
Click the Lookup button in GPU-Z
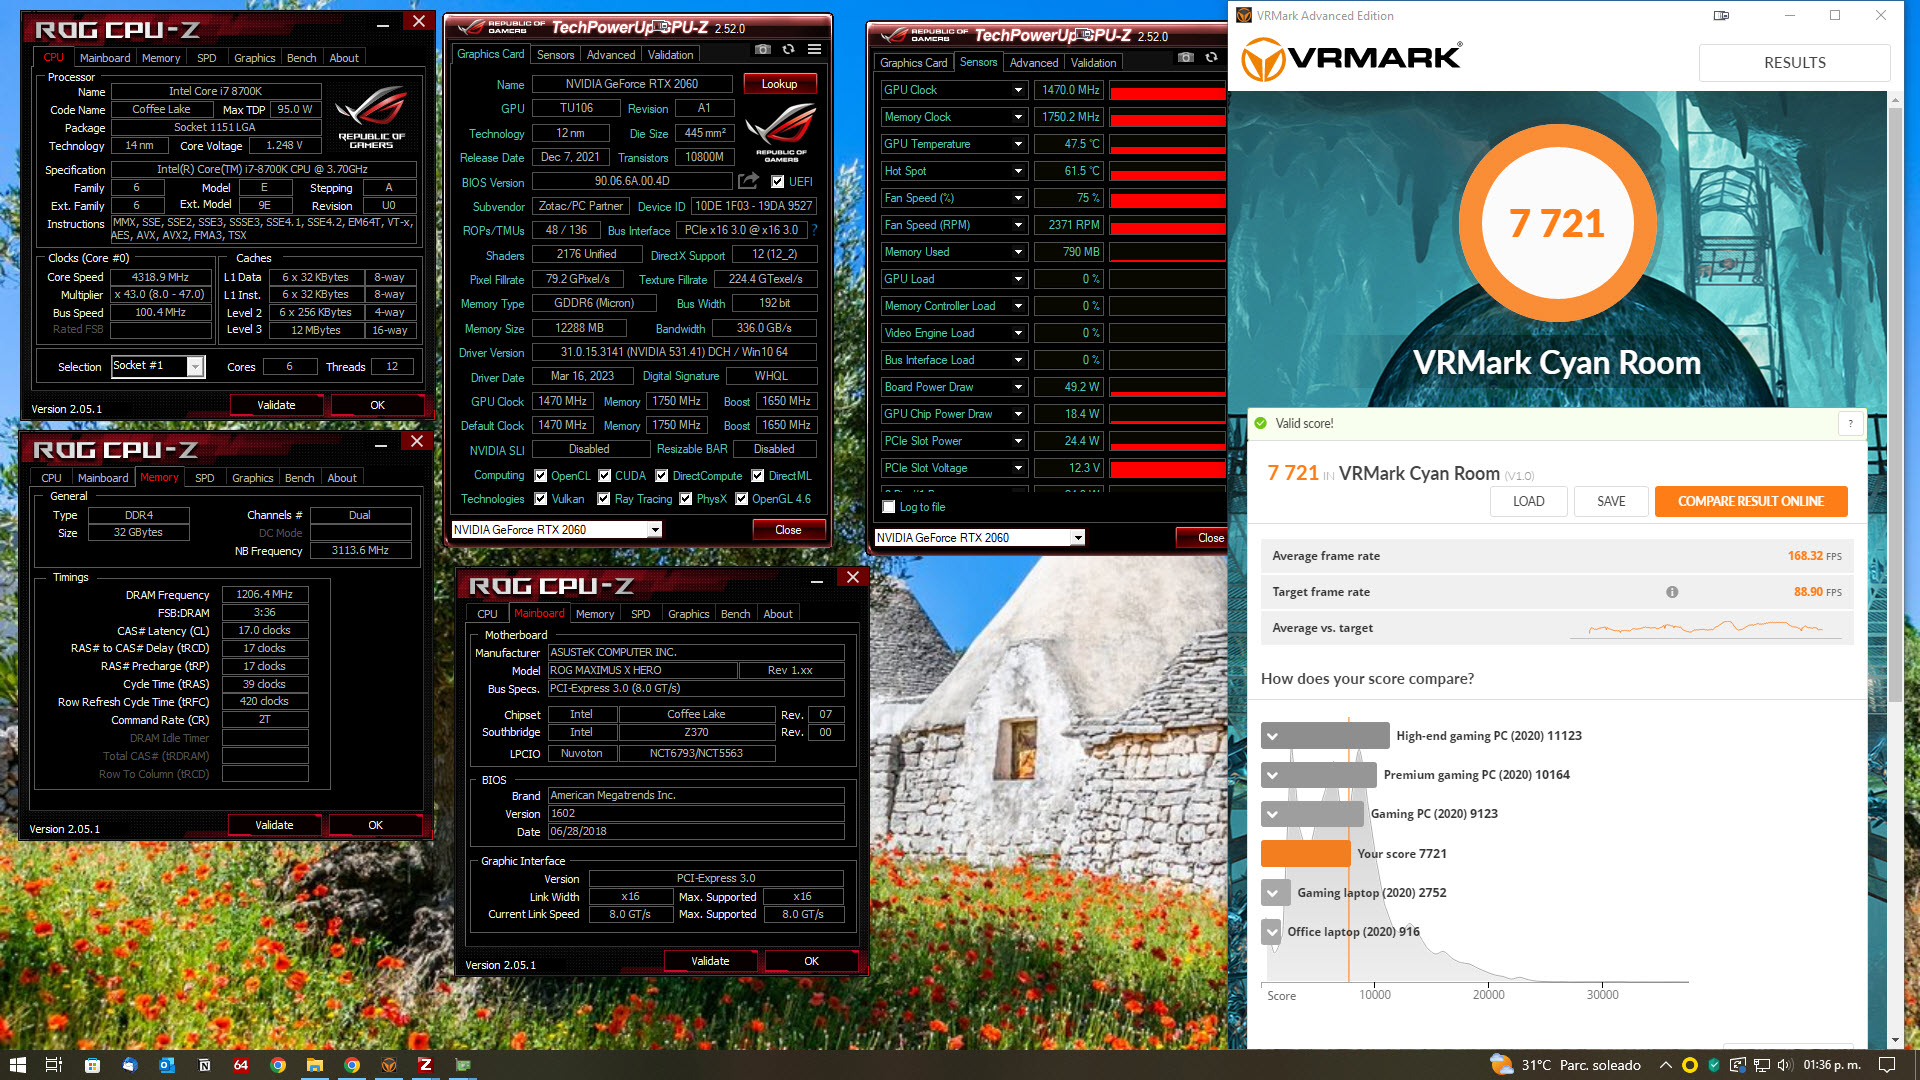point(779,84)
